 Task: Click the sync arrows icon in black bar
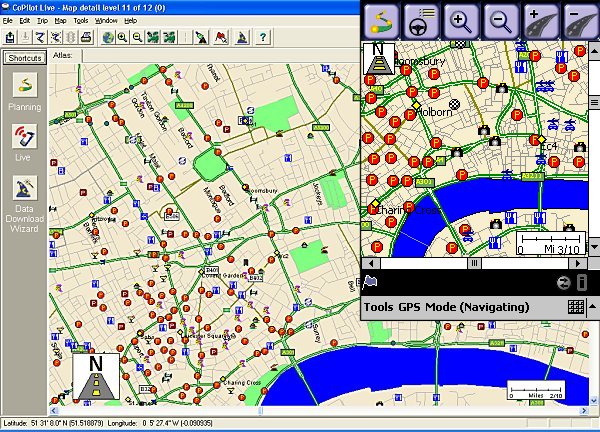(564, 283)
